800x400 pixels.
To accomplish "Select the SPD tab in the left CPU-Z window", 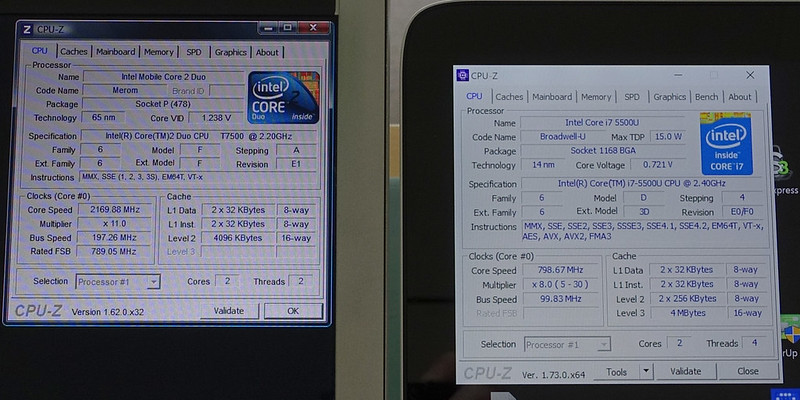I will point(194,52).
